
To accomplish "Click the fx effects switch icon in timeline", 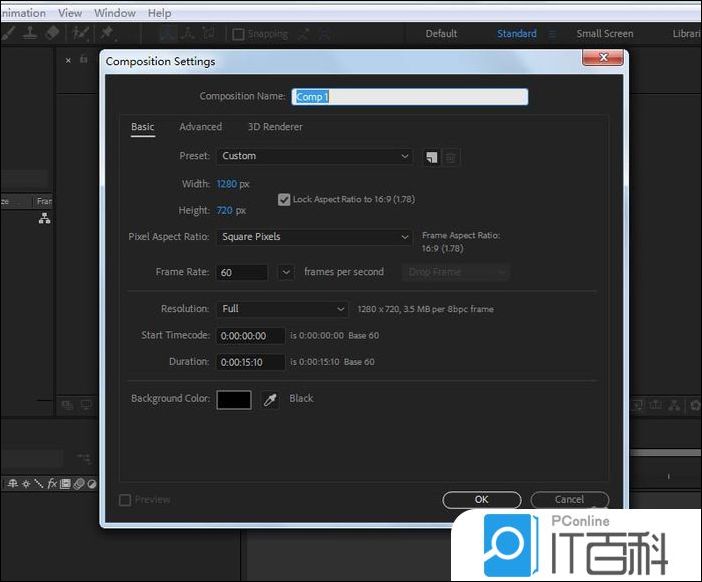I will [52, 484].
